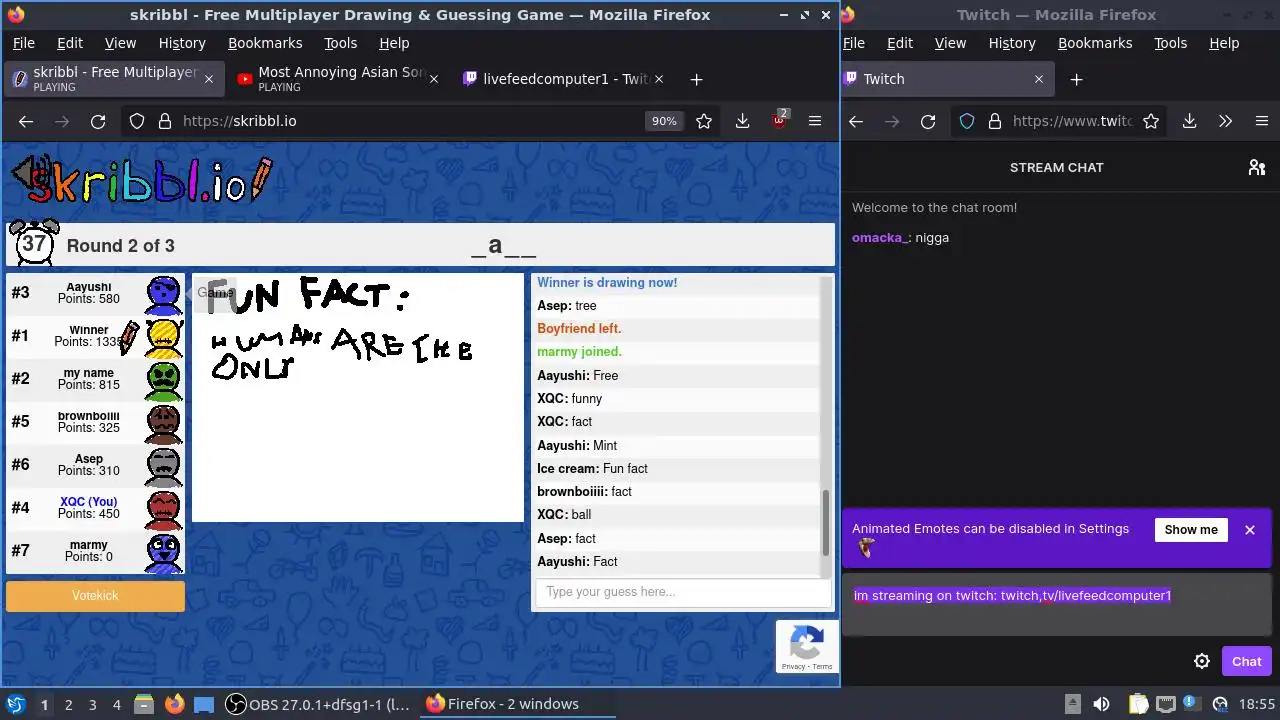Select player Winner in the player list
This screenshot has width=1280, height=720.
[95, 336]
